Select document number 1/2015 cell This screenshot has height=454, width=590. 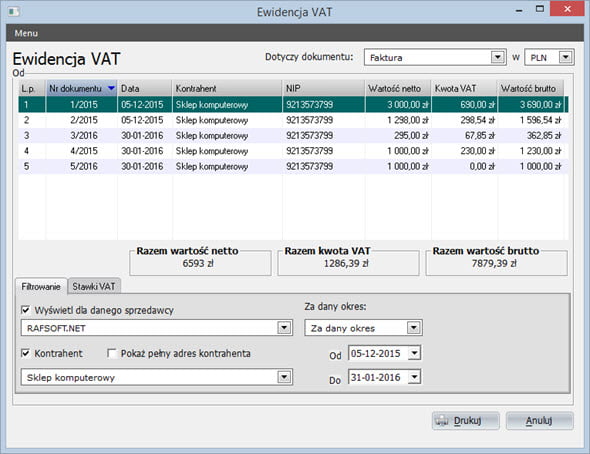[82, 105]
